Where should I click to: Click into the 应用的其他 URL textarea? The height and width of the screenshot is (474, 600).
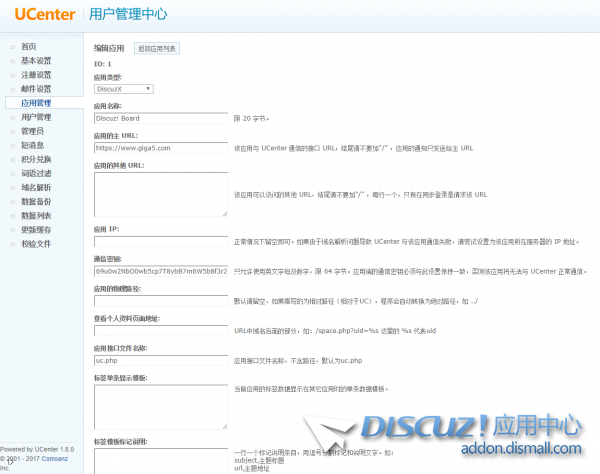(161, 194)
